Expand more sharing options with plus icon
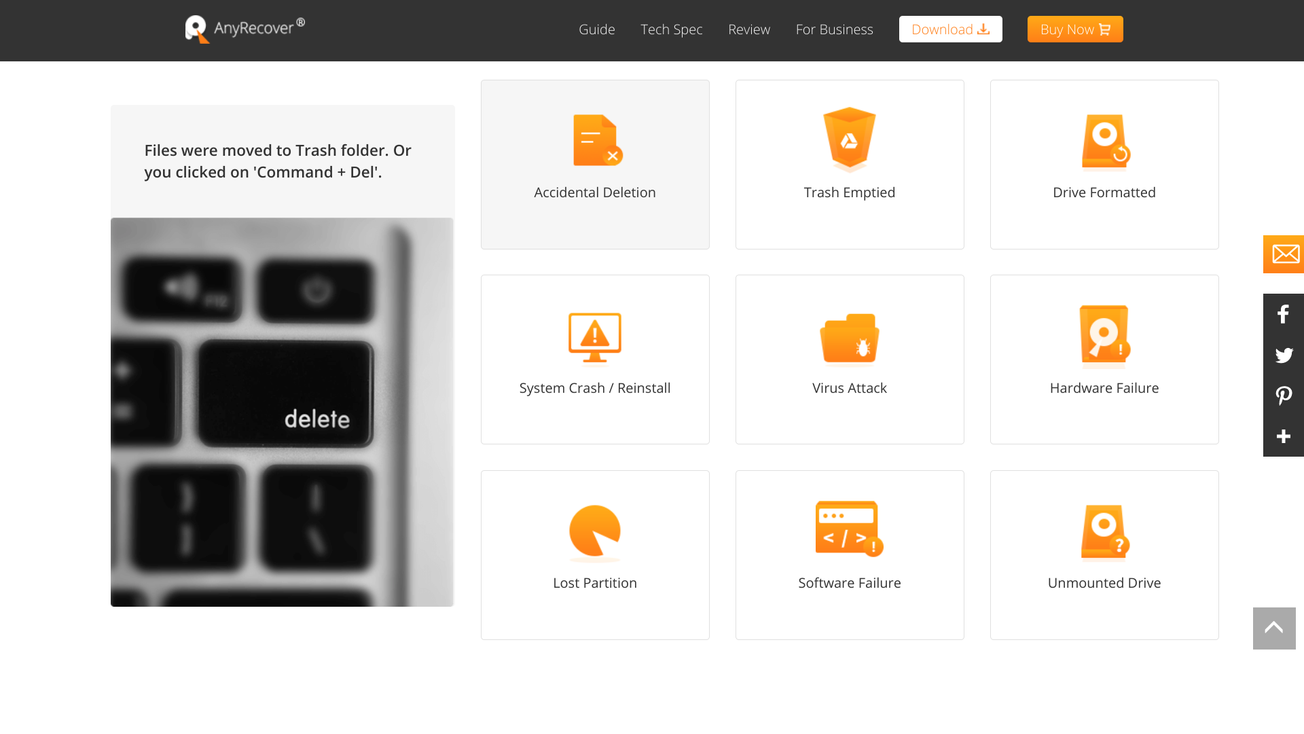Screen dimensions: 1304x734 [x=1283, y=437]
